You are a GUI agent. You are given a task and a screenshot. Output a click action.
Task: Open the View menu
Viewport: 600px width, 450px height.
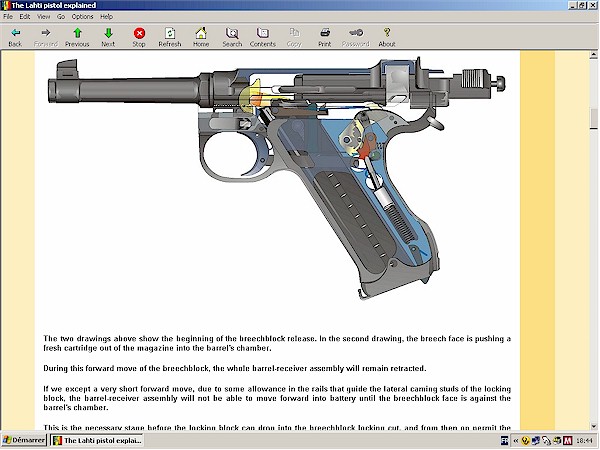(43, 16)
